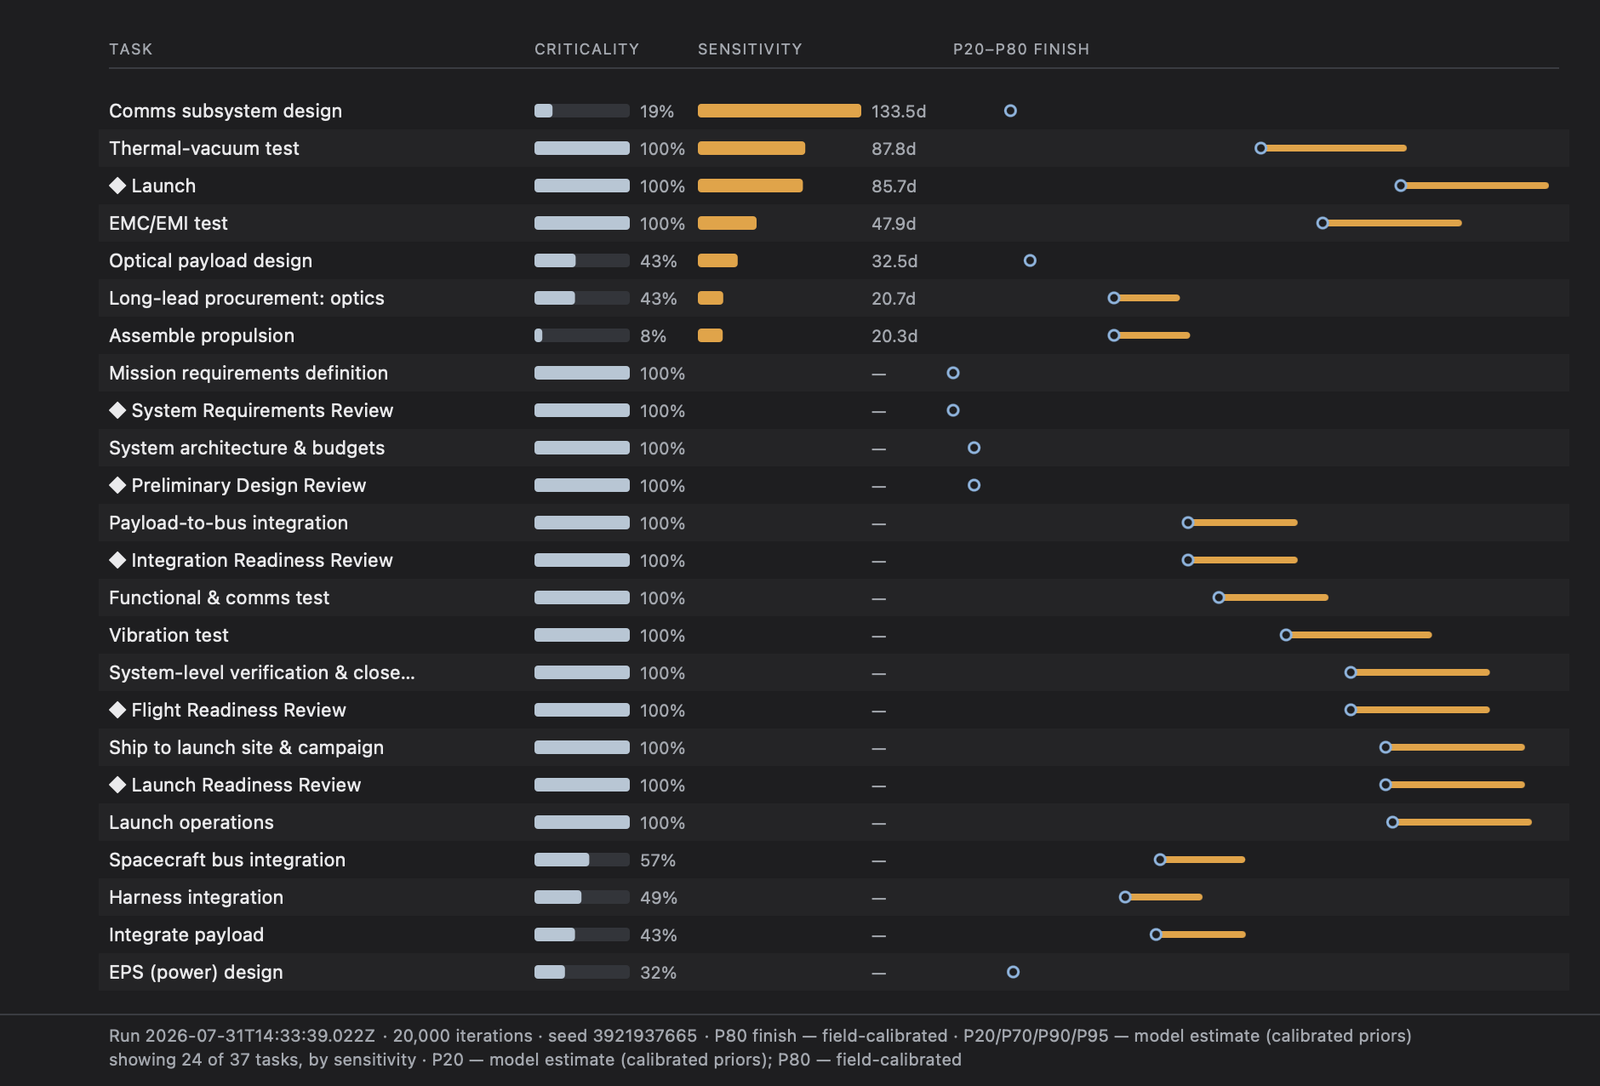Click the 57% criticality value
Viewport: 1600px width, 1086px height.
[x=658, y=860]
